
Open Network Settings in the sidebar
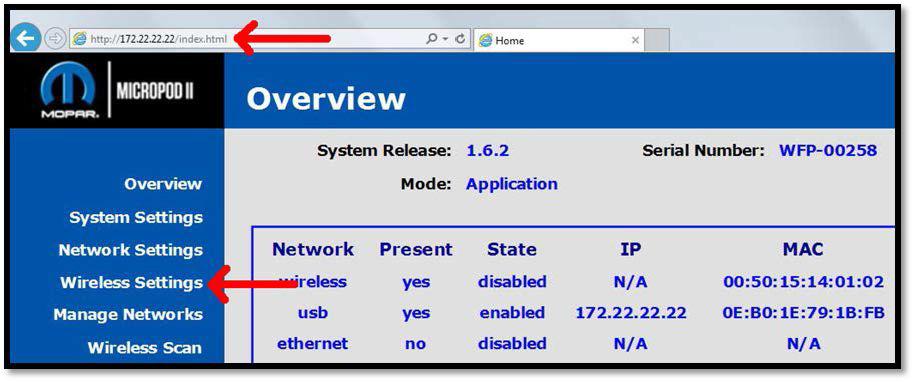131,250
